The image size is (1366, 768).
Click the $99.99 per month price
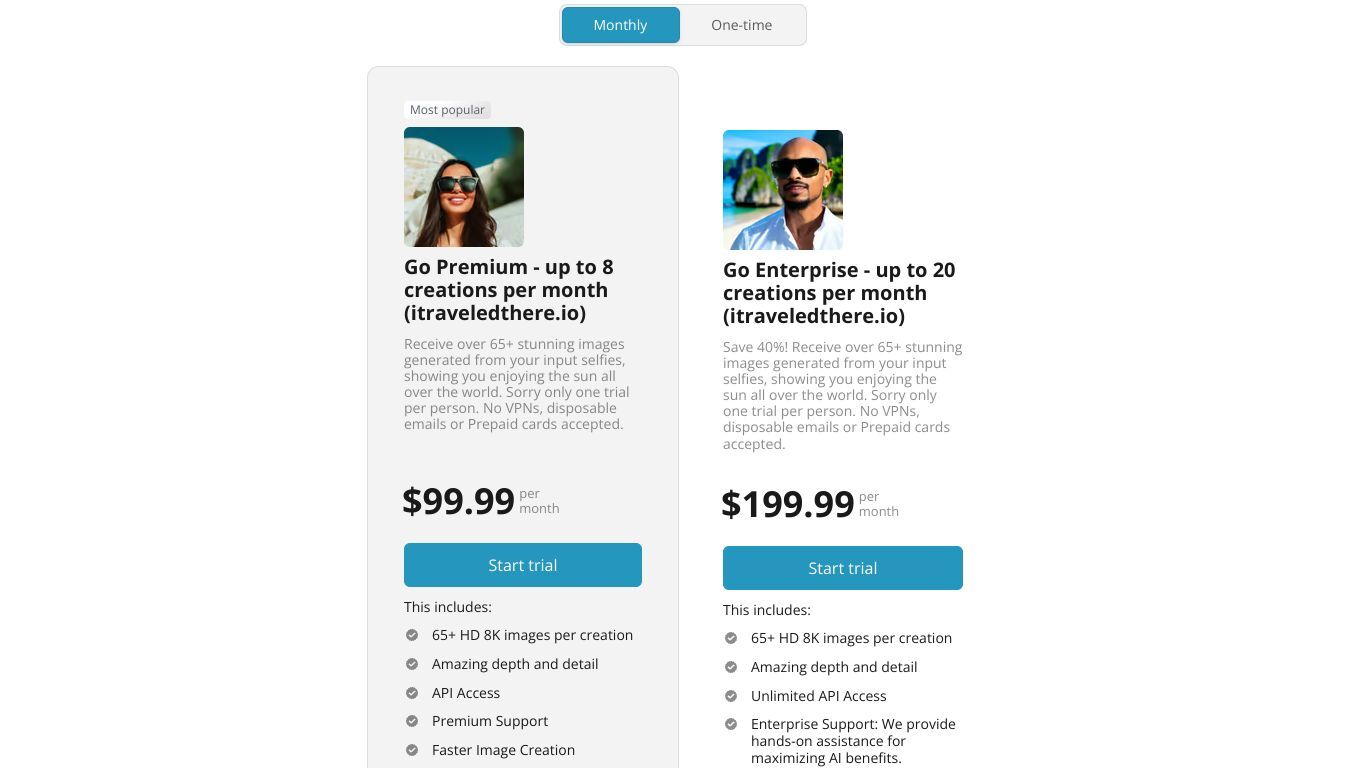pyautogui.click(x=481, y=501)
